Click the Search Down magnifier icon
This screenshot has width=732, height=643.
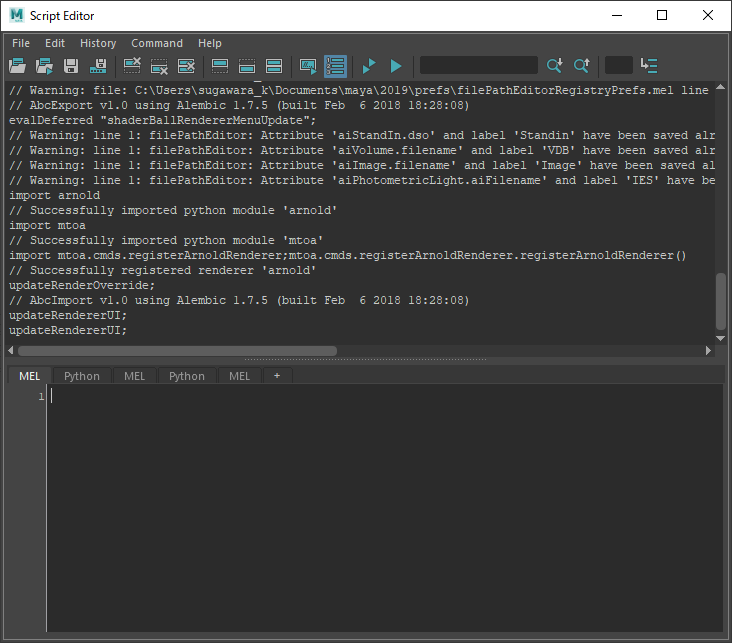tap(555, 66)
